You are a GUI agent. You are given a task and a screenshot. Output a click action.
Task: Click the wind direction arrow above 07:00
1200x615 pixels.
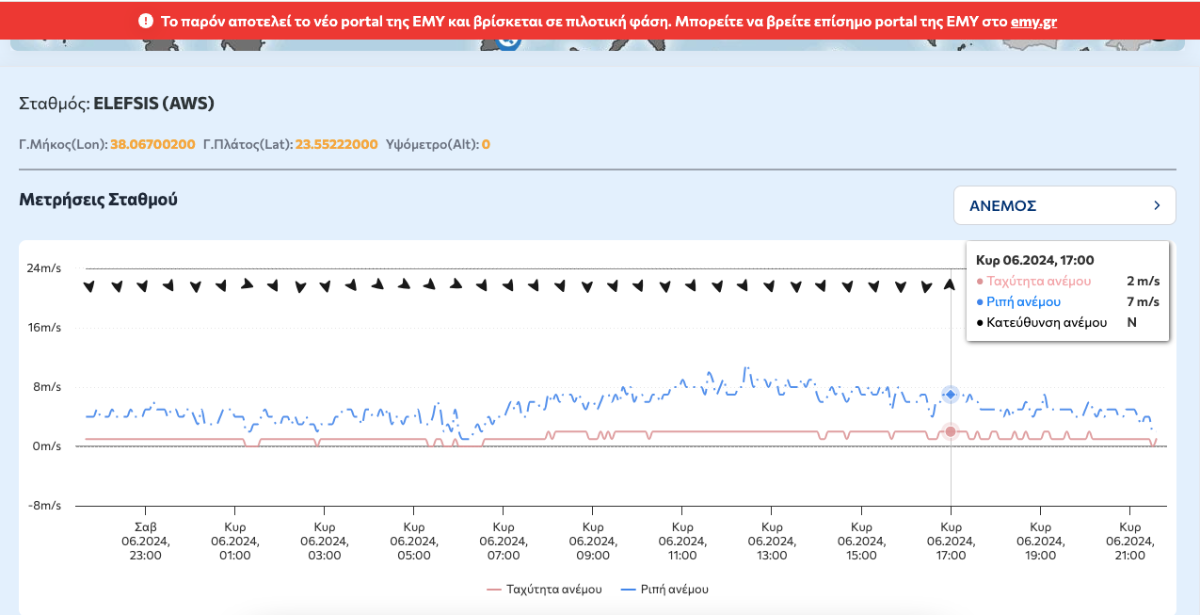tap(507, 285)
